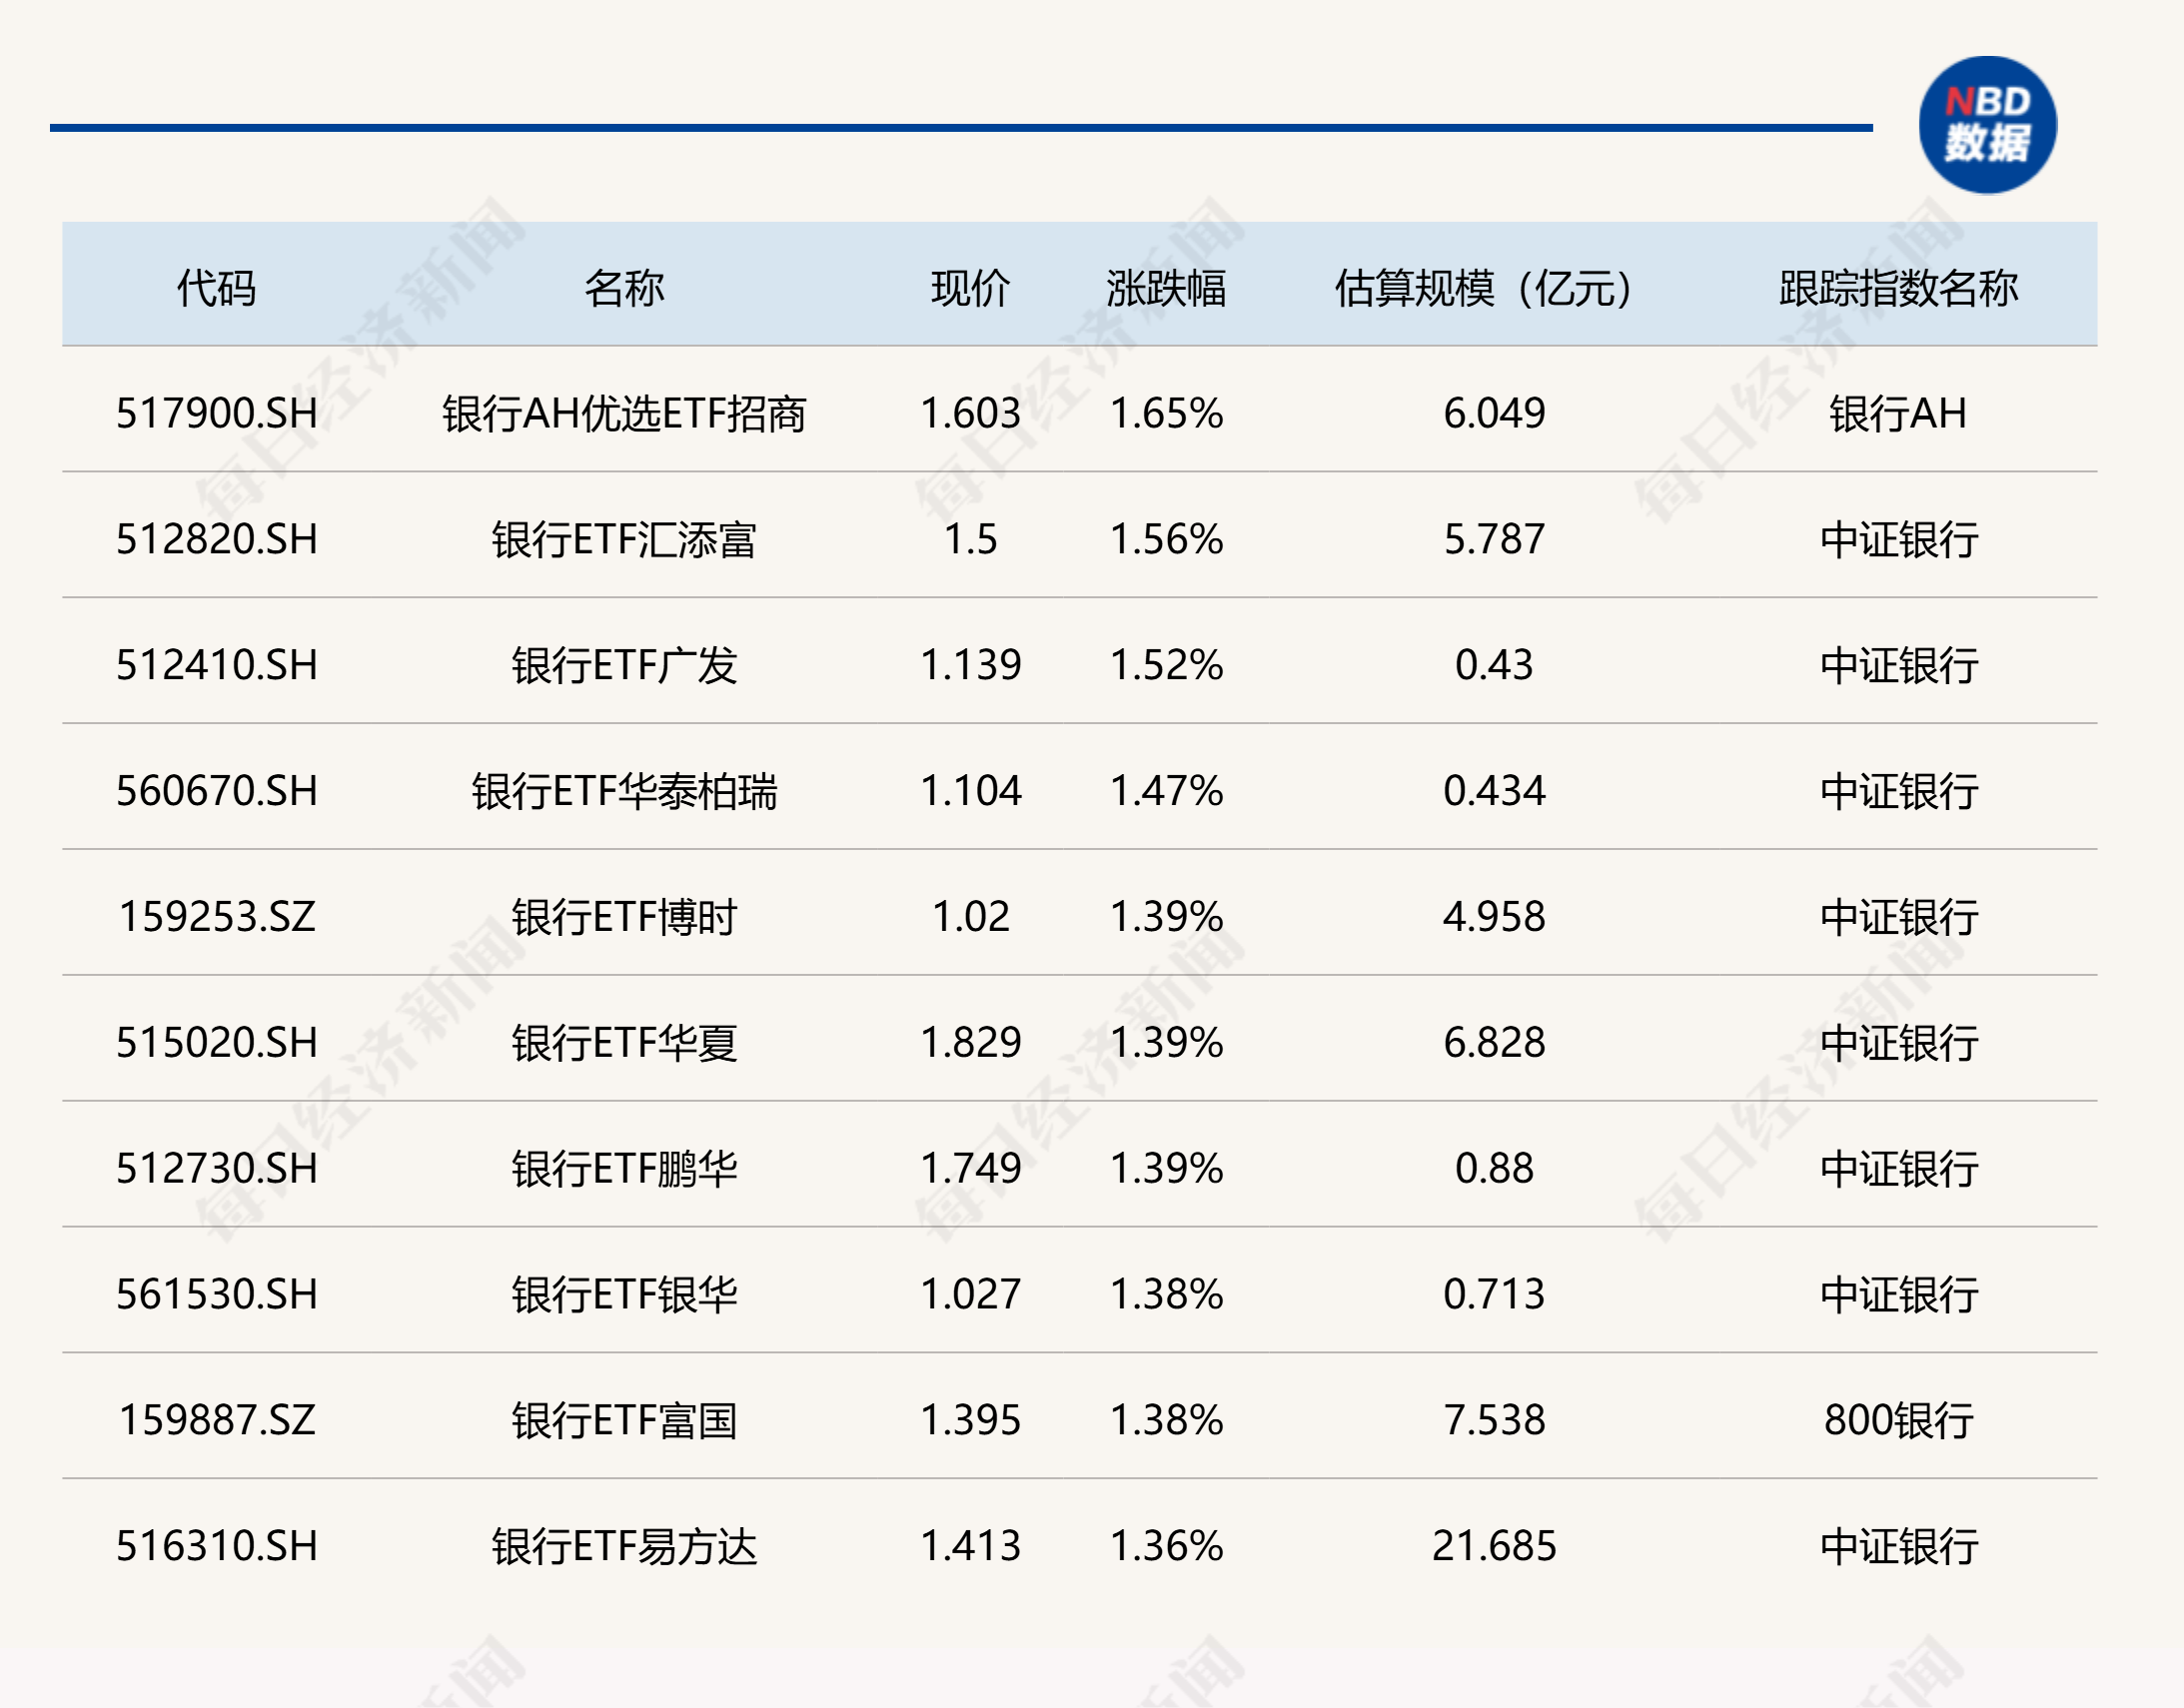The height and width of the screenshot is (1708, 2184).
Task: Click code 561530.SH
Action: (217, 1294)
